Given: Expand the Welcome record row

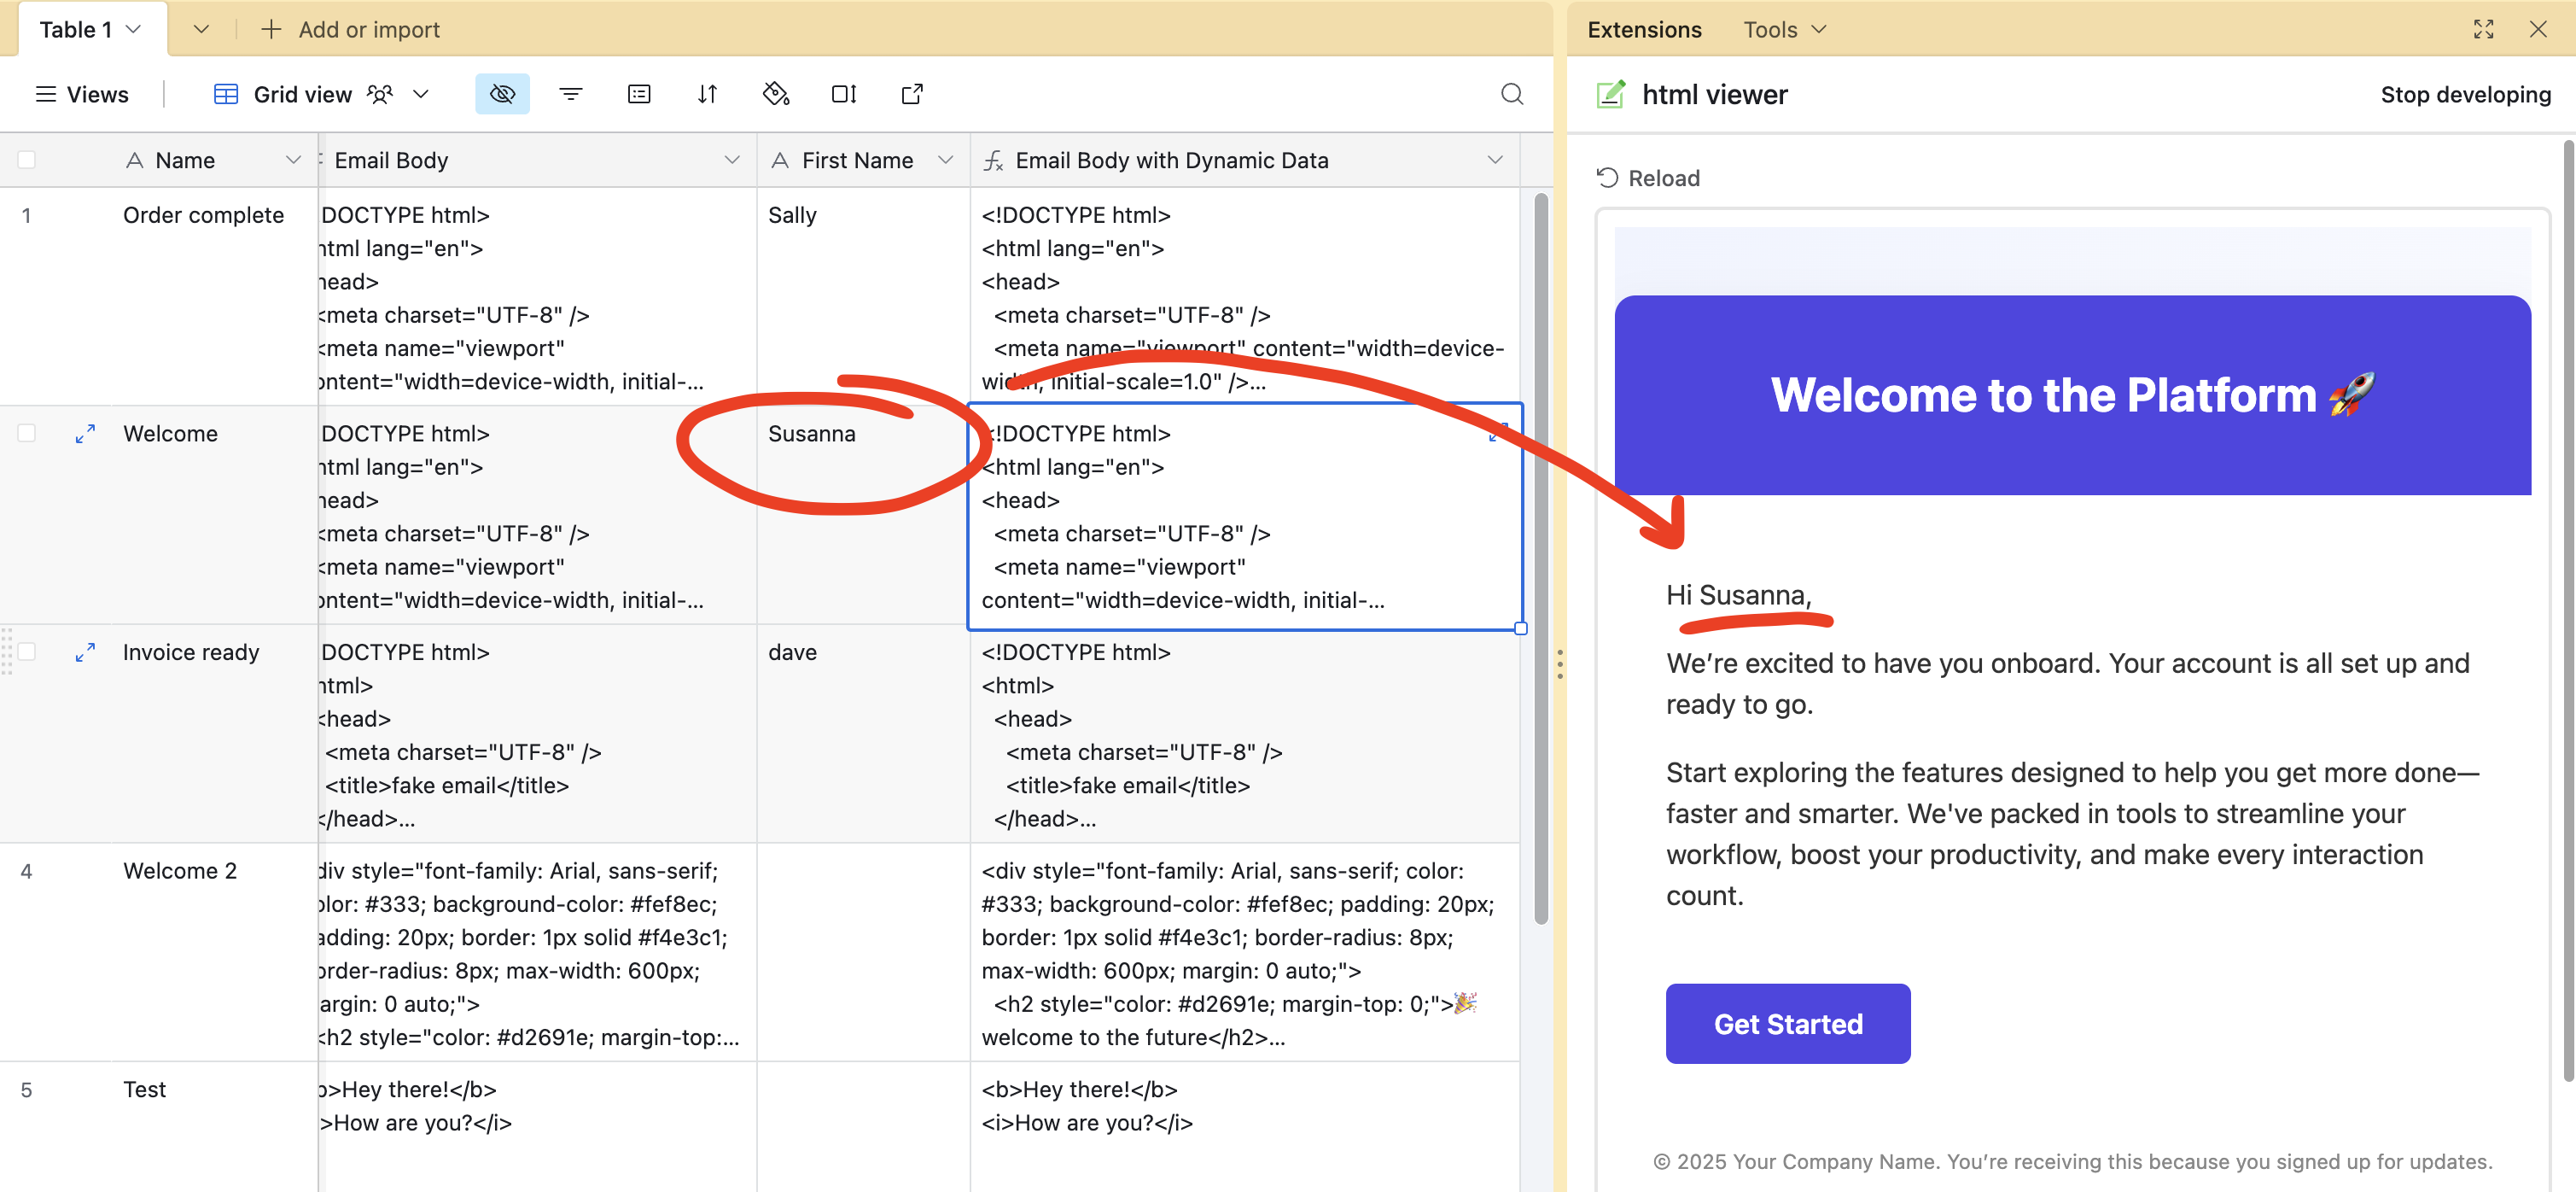Looking at the screenshot, I should pos(85,433).
